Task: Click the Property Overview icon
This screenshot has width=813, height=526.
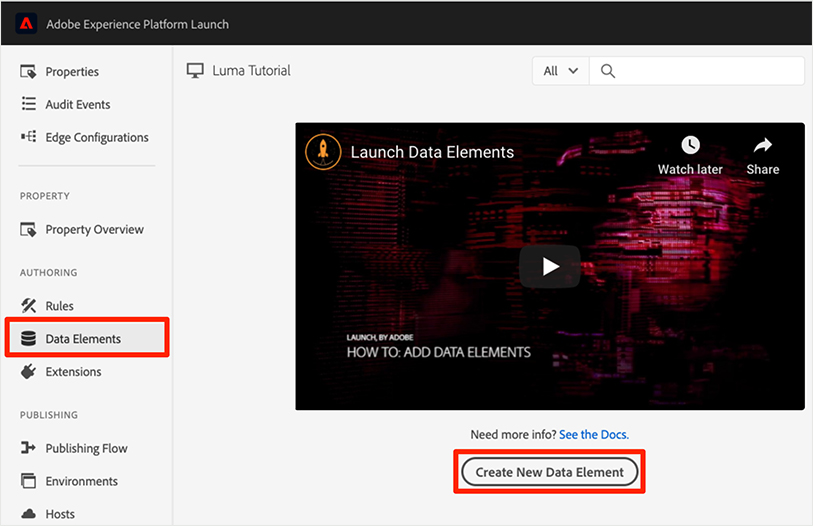Action: [x=28, y=229]
